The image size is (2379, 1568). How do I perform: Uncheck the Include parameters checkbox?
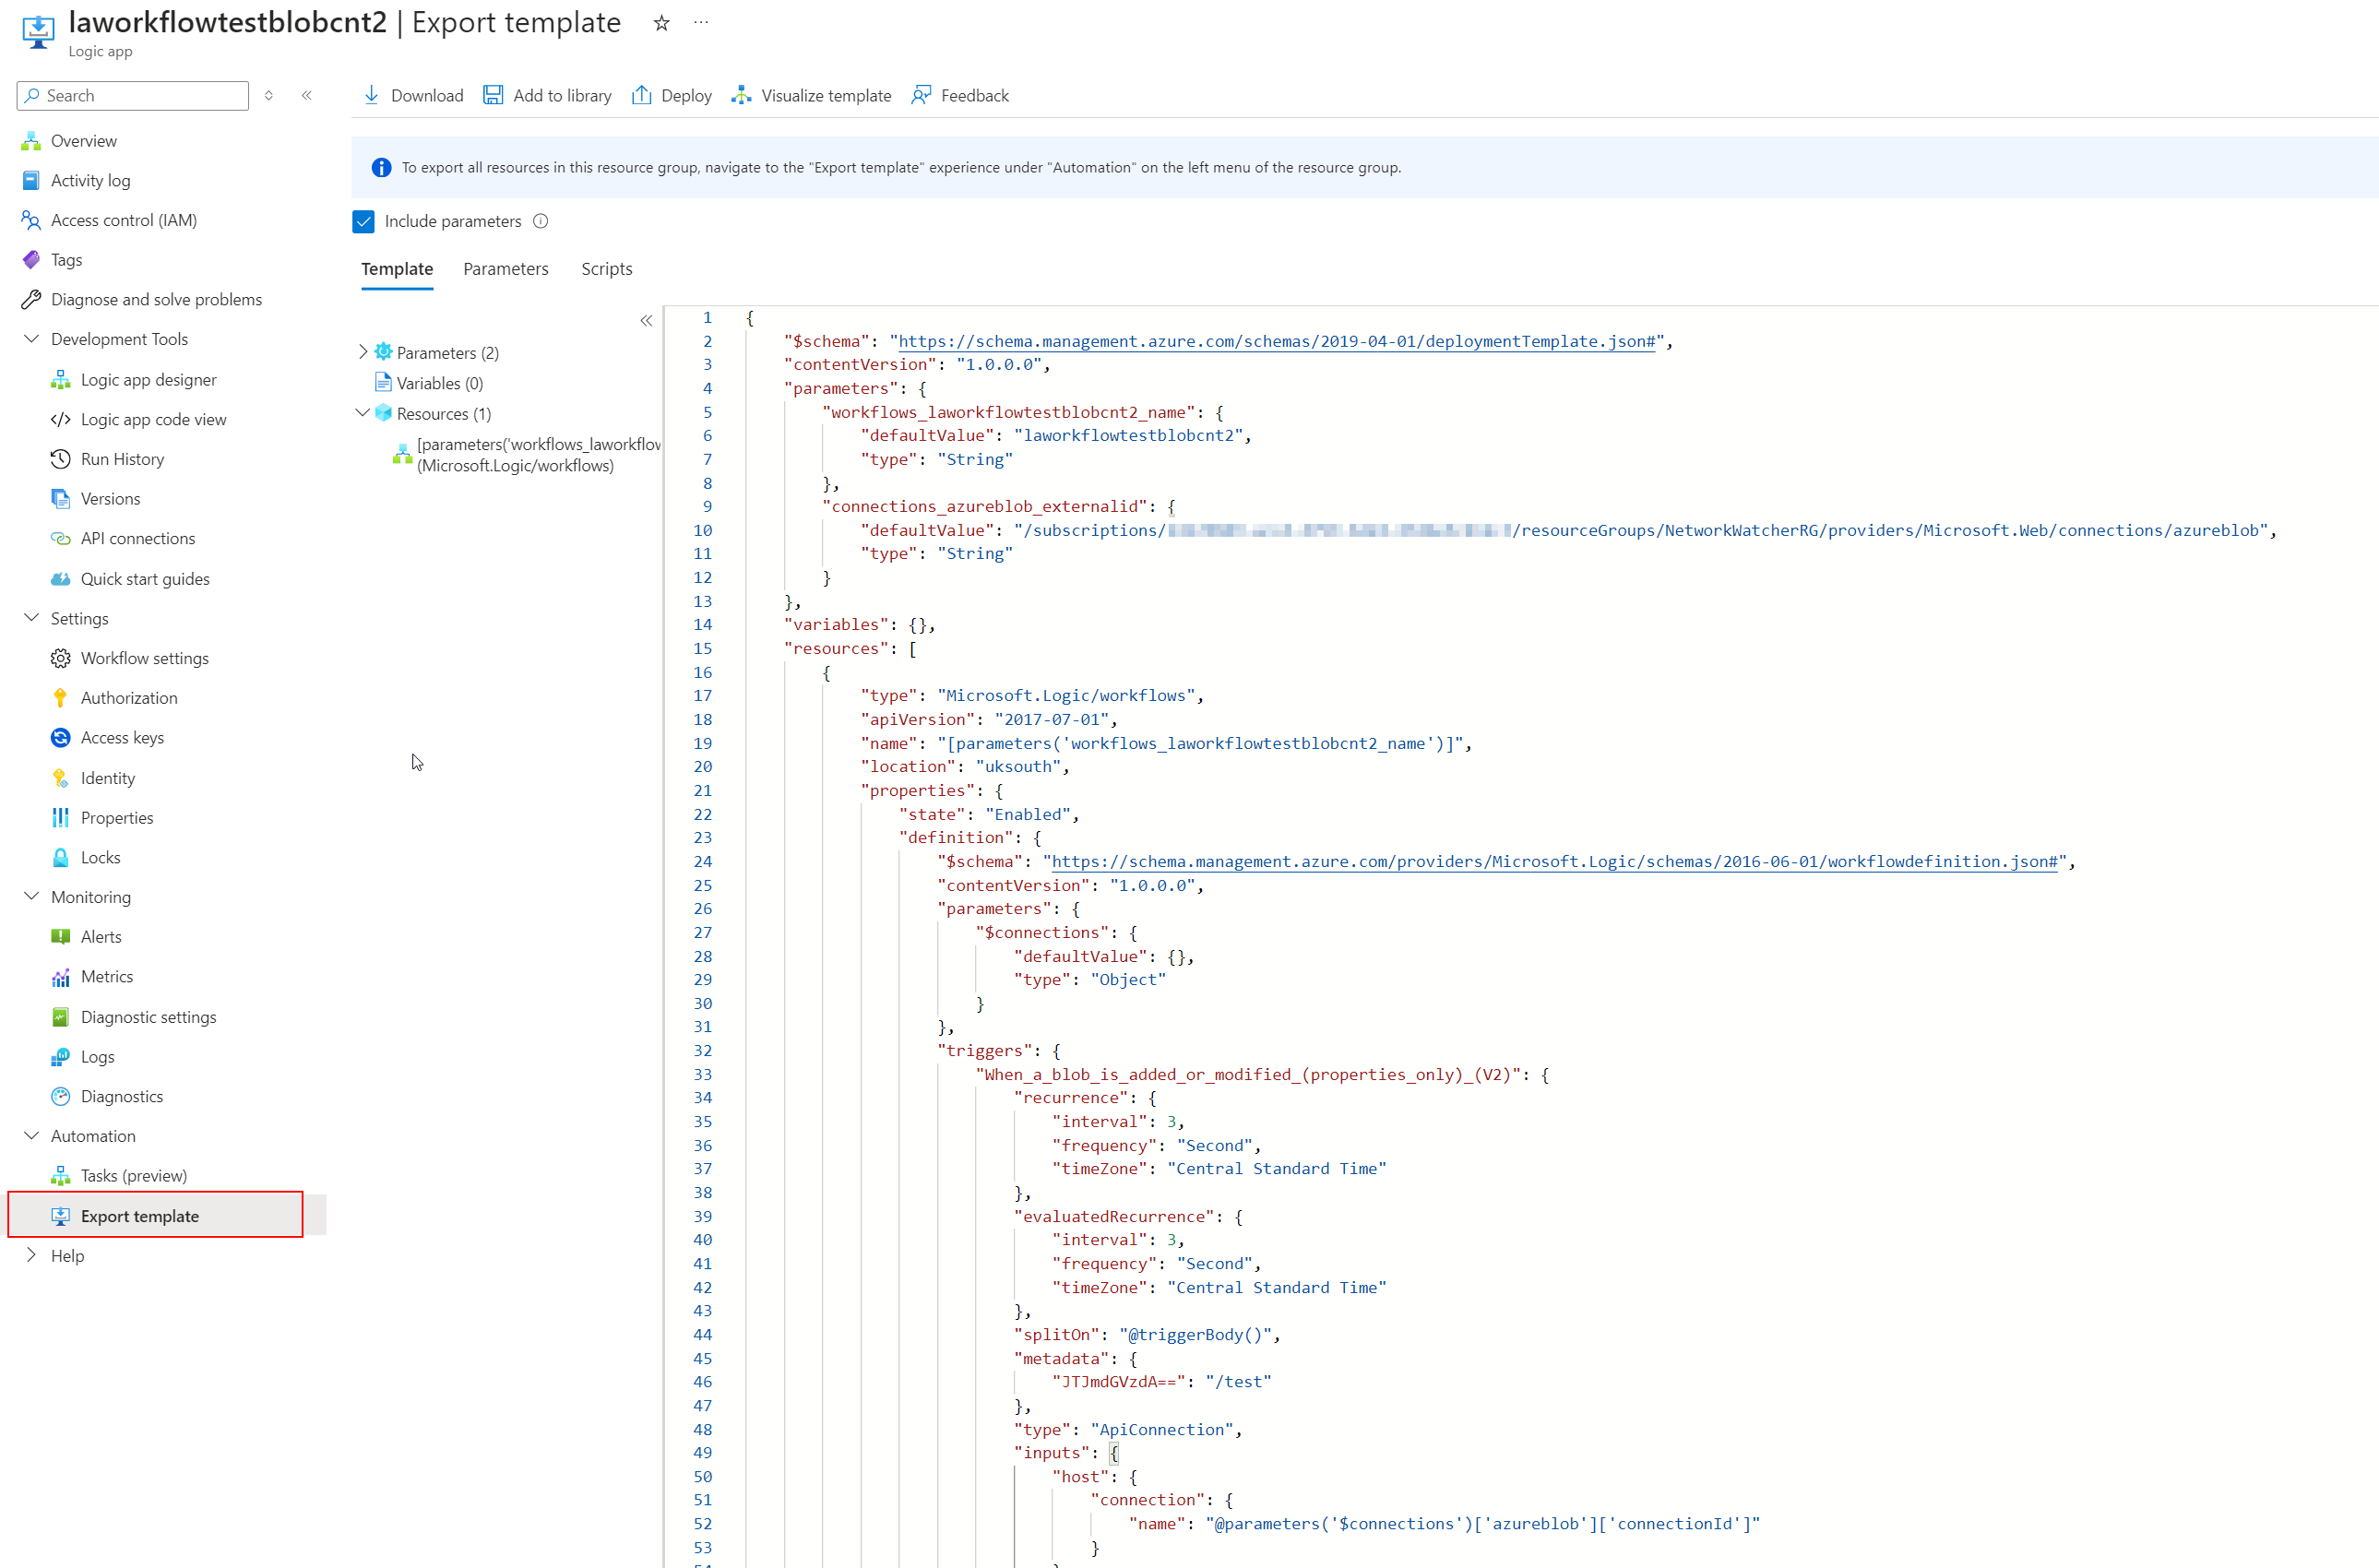(364, 221)
